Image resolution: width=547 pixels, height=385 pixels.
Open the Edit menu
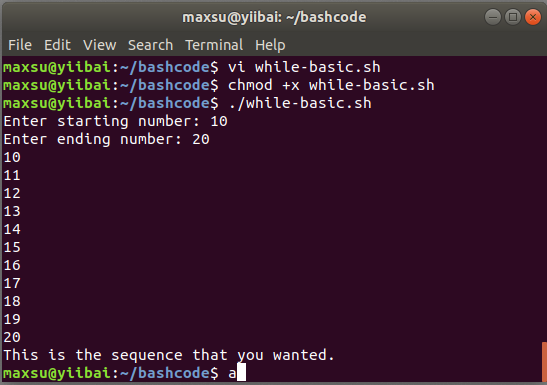point(57,45)
